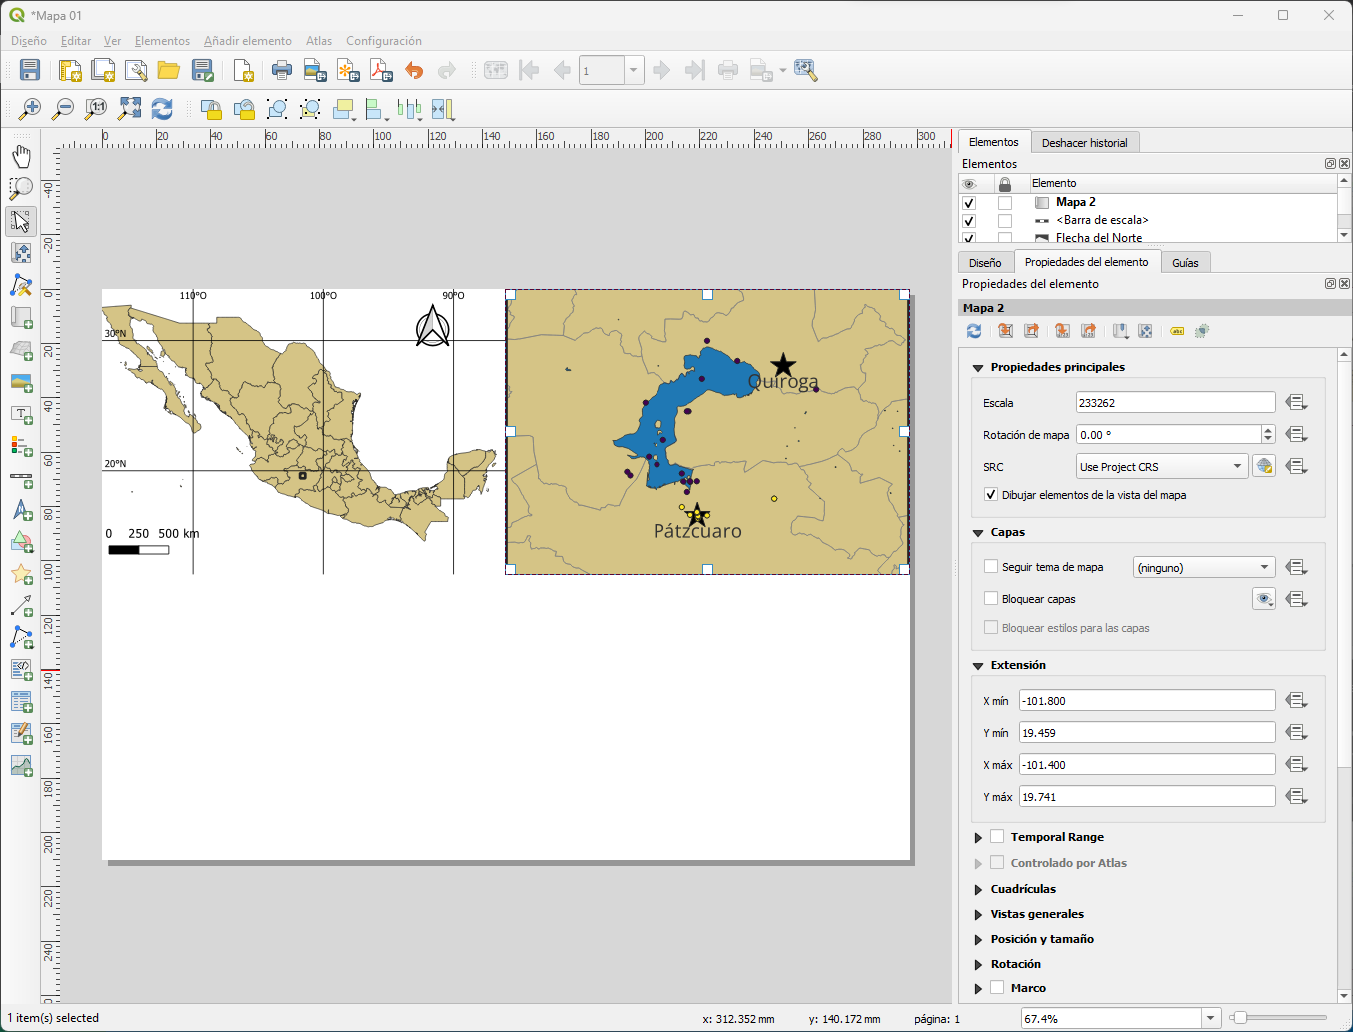Export layout as PDF icon

click(381, 70)
